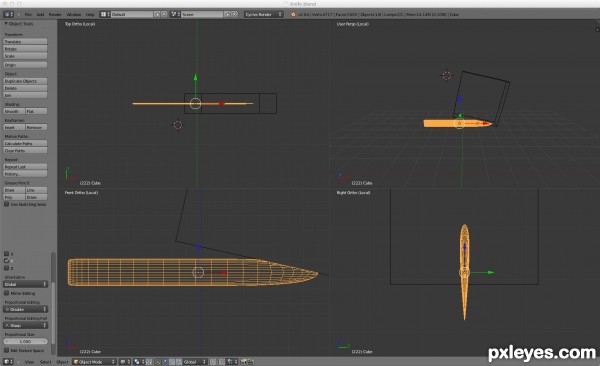Click the Repeat Last button

[26, 167]
